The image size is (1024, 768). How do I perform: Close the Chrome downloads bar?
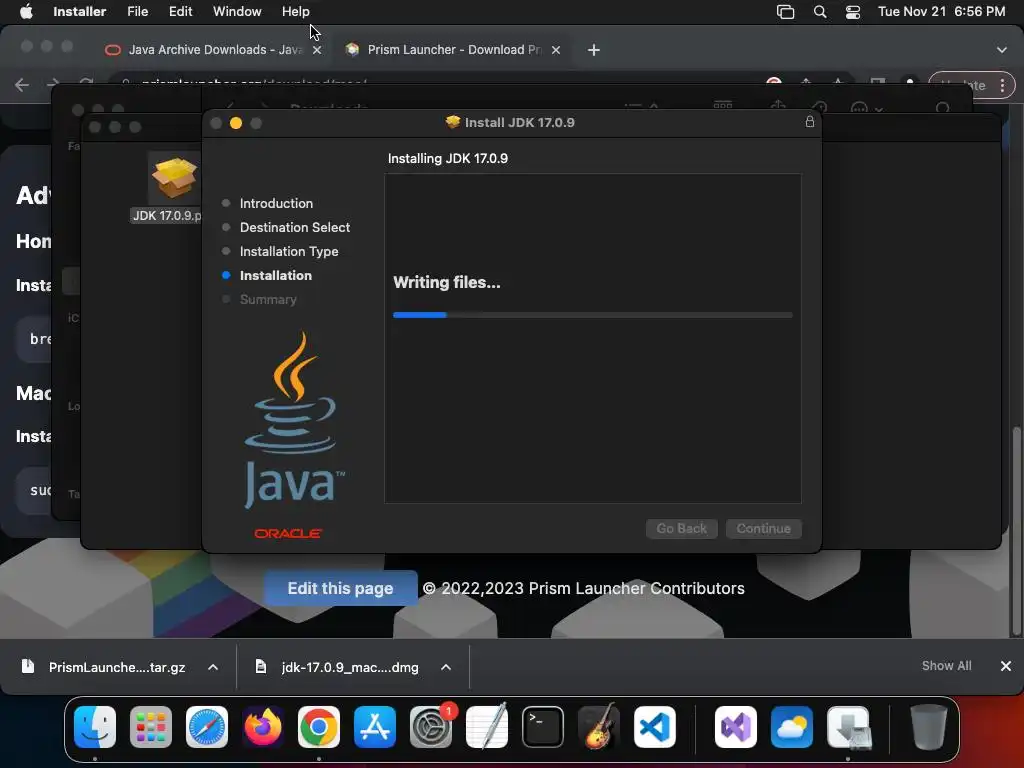point(1006,666)
